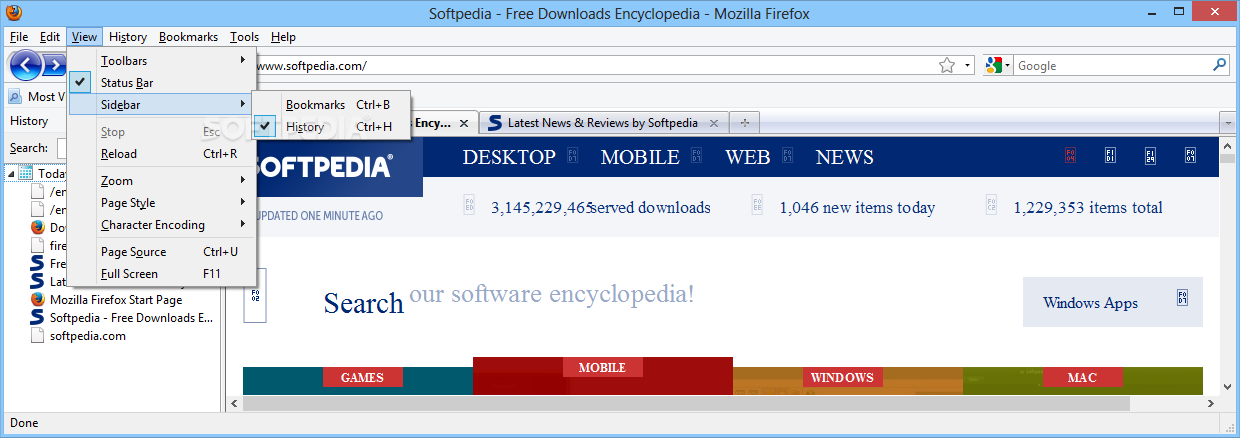Click the page icon next to softpedia.com history entry
This screenshot has height=438, width=1240.
coord(38,336)
